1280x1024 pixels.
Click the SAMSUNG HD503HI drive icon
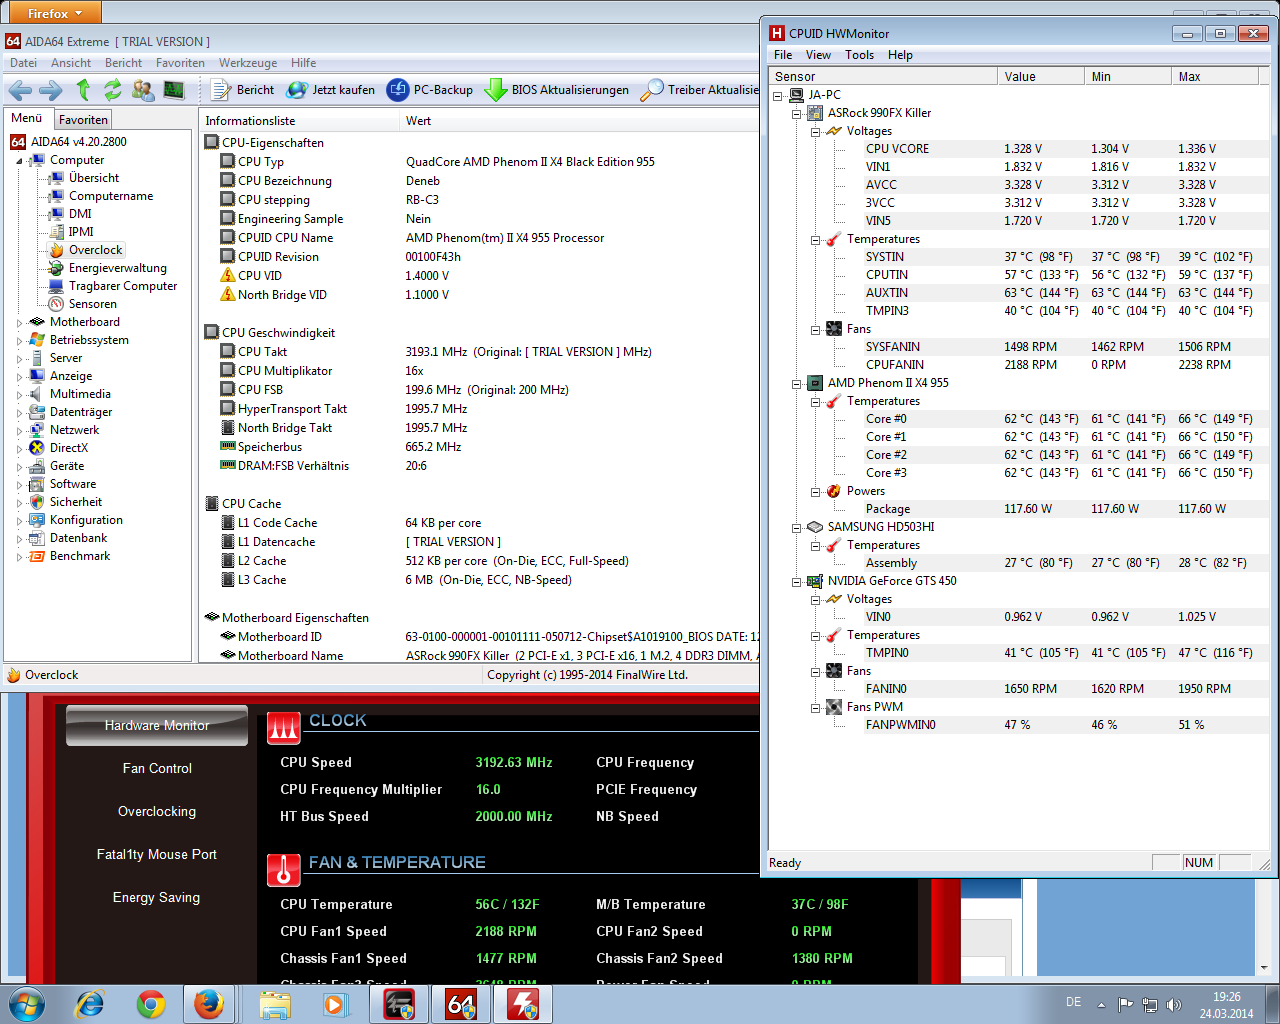pos(815,527)
